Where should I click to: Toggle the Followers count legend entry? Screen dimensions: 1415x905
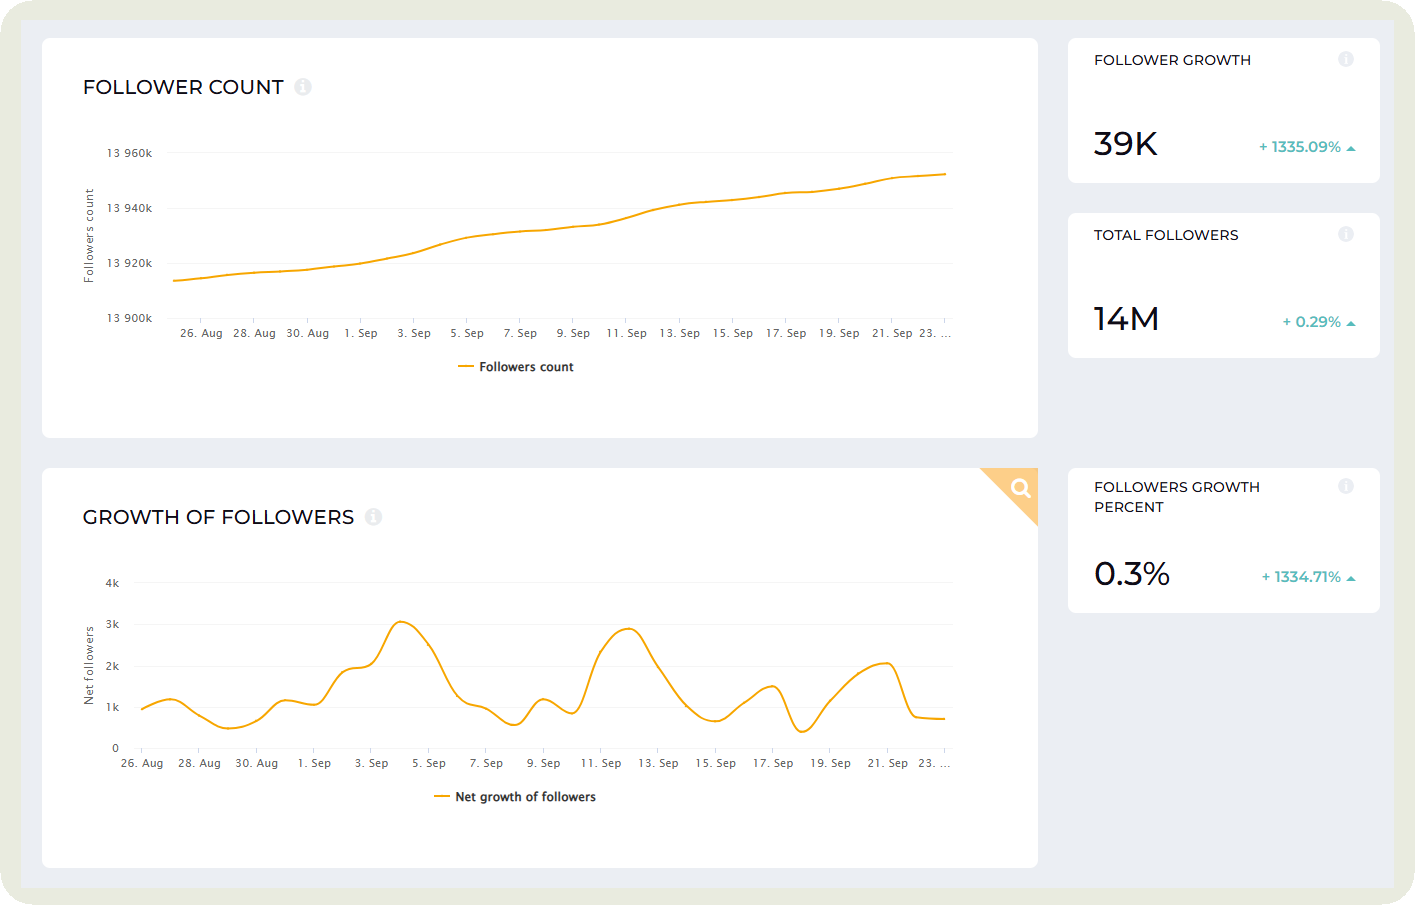point(516,366)
